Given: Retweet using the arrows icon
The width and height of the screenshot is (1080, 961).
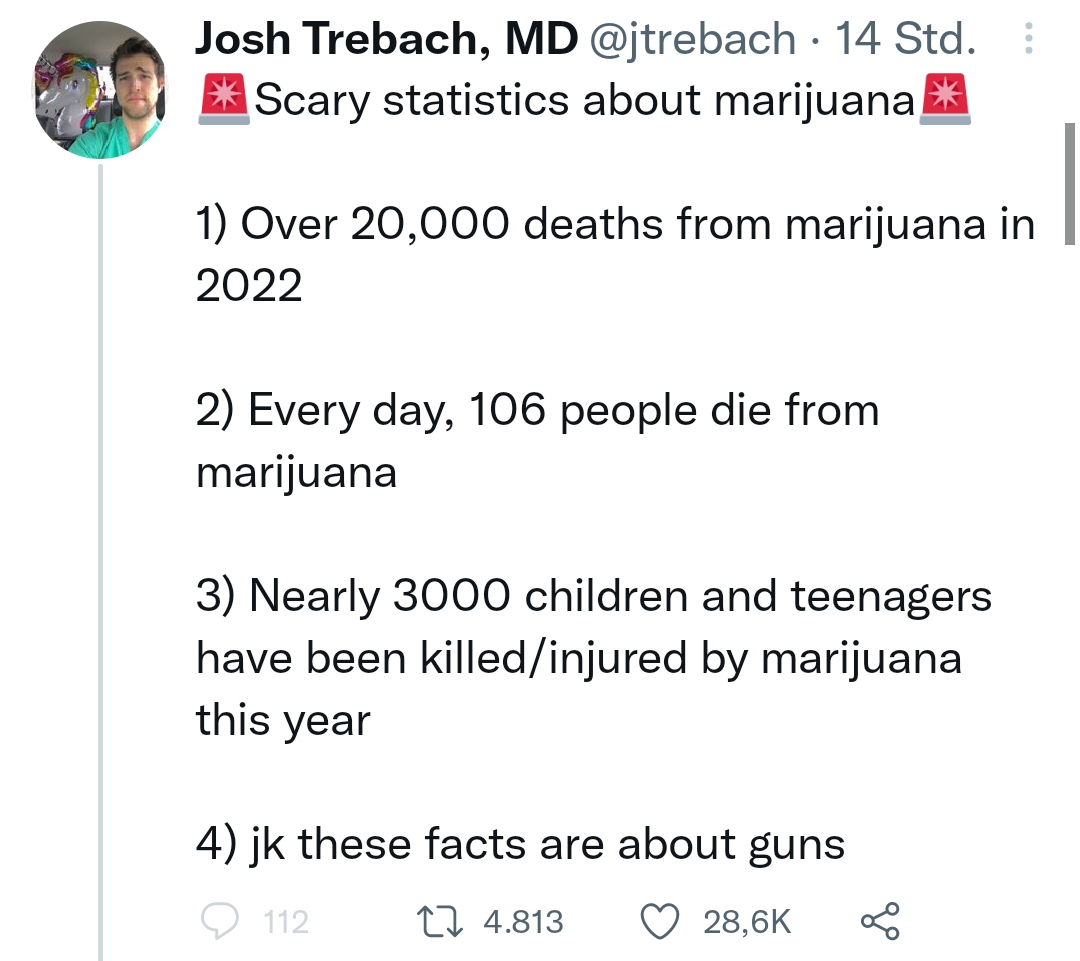Looking at the screenshot, I should tap(440, 922).
